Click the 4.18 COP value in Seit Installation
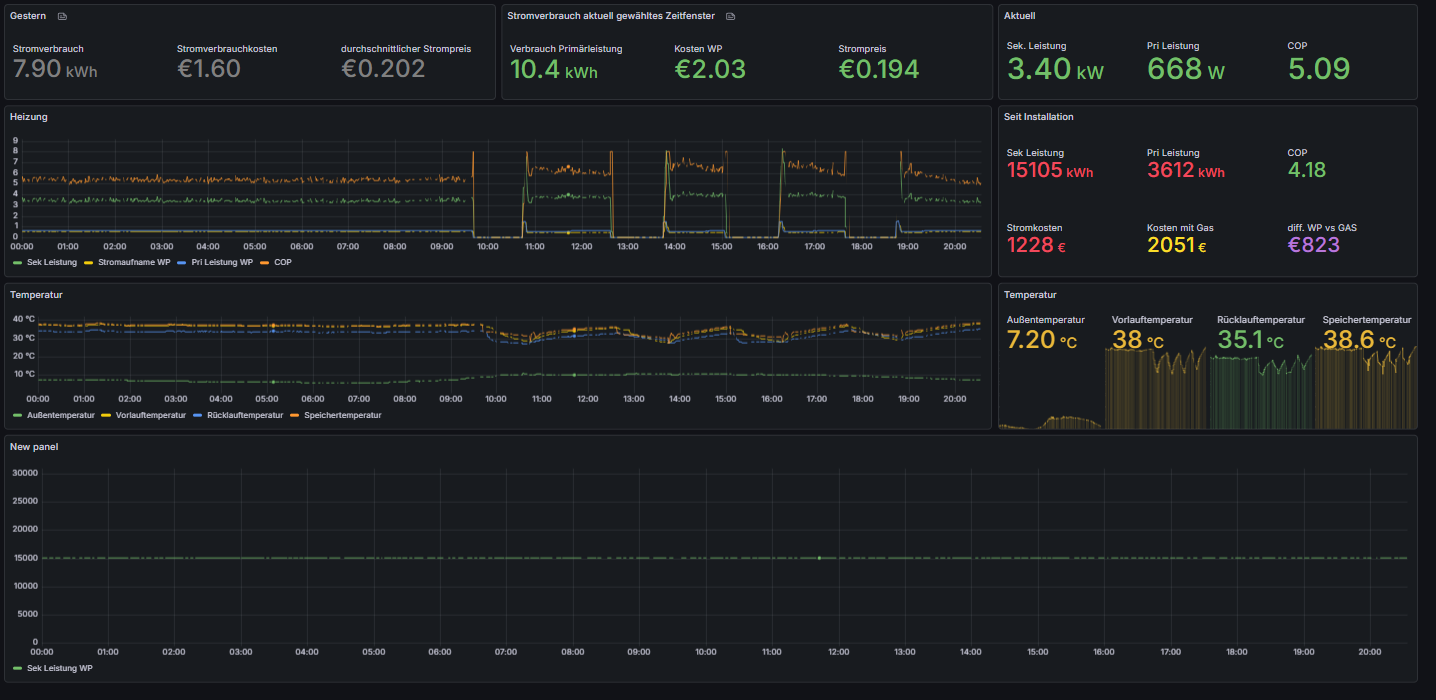This screenshot has height=700, width=1436. click(1307, 171)
